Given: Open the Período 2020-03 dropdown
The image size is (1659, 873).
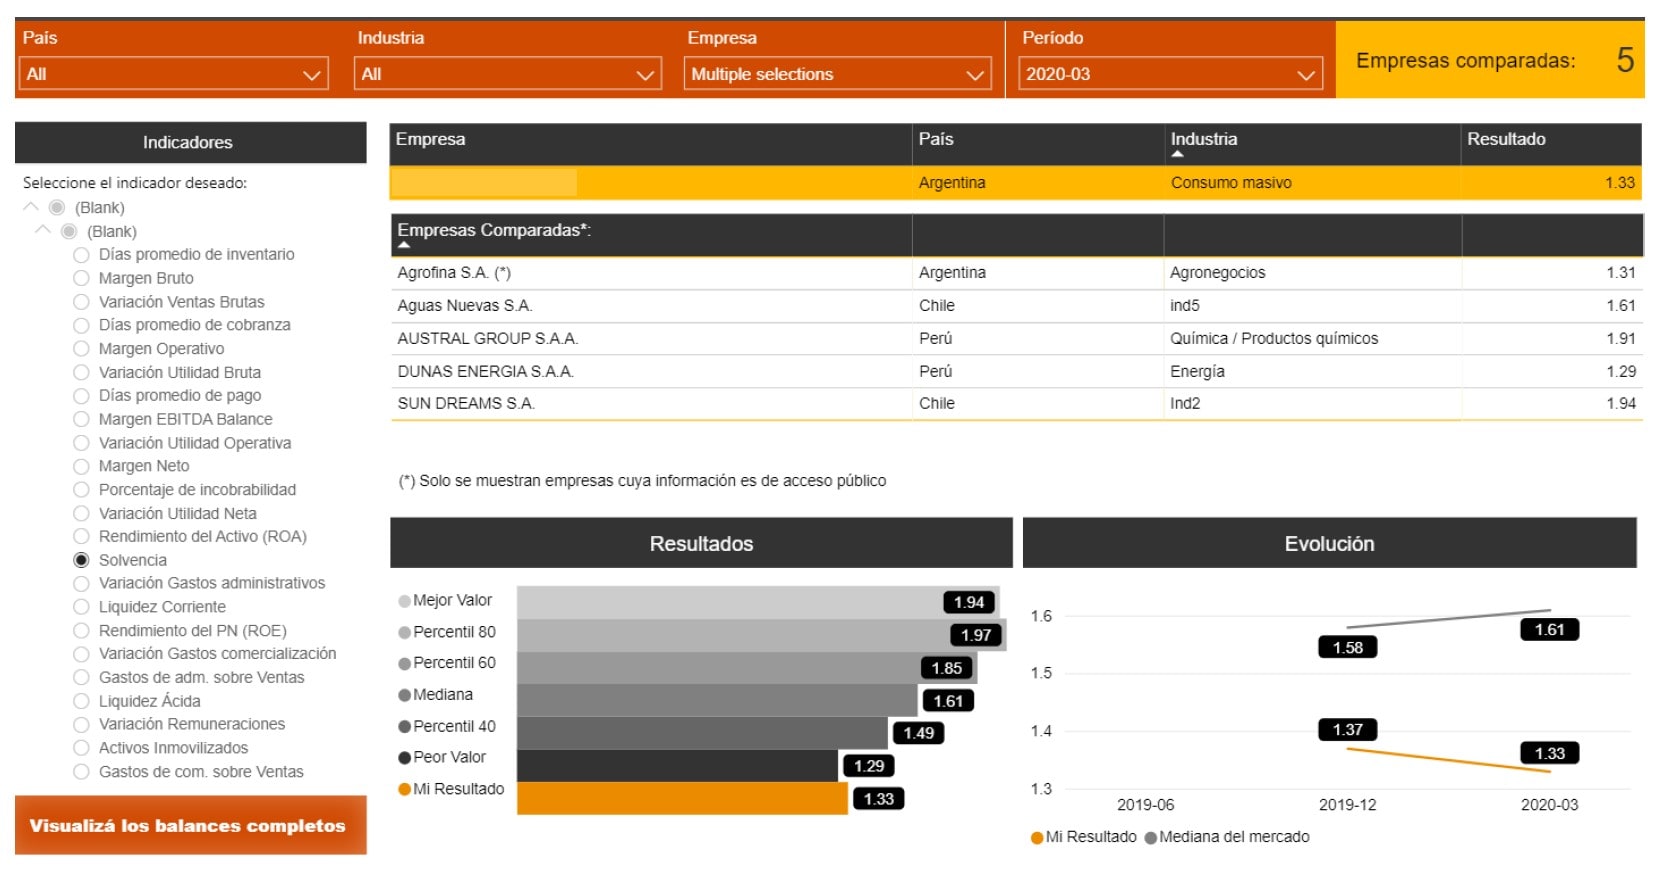Looking at the screenshot, I should (x=1170, y=74).
